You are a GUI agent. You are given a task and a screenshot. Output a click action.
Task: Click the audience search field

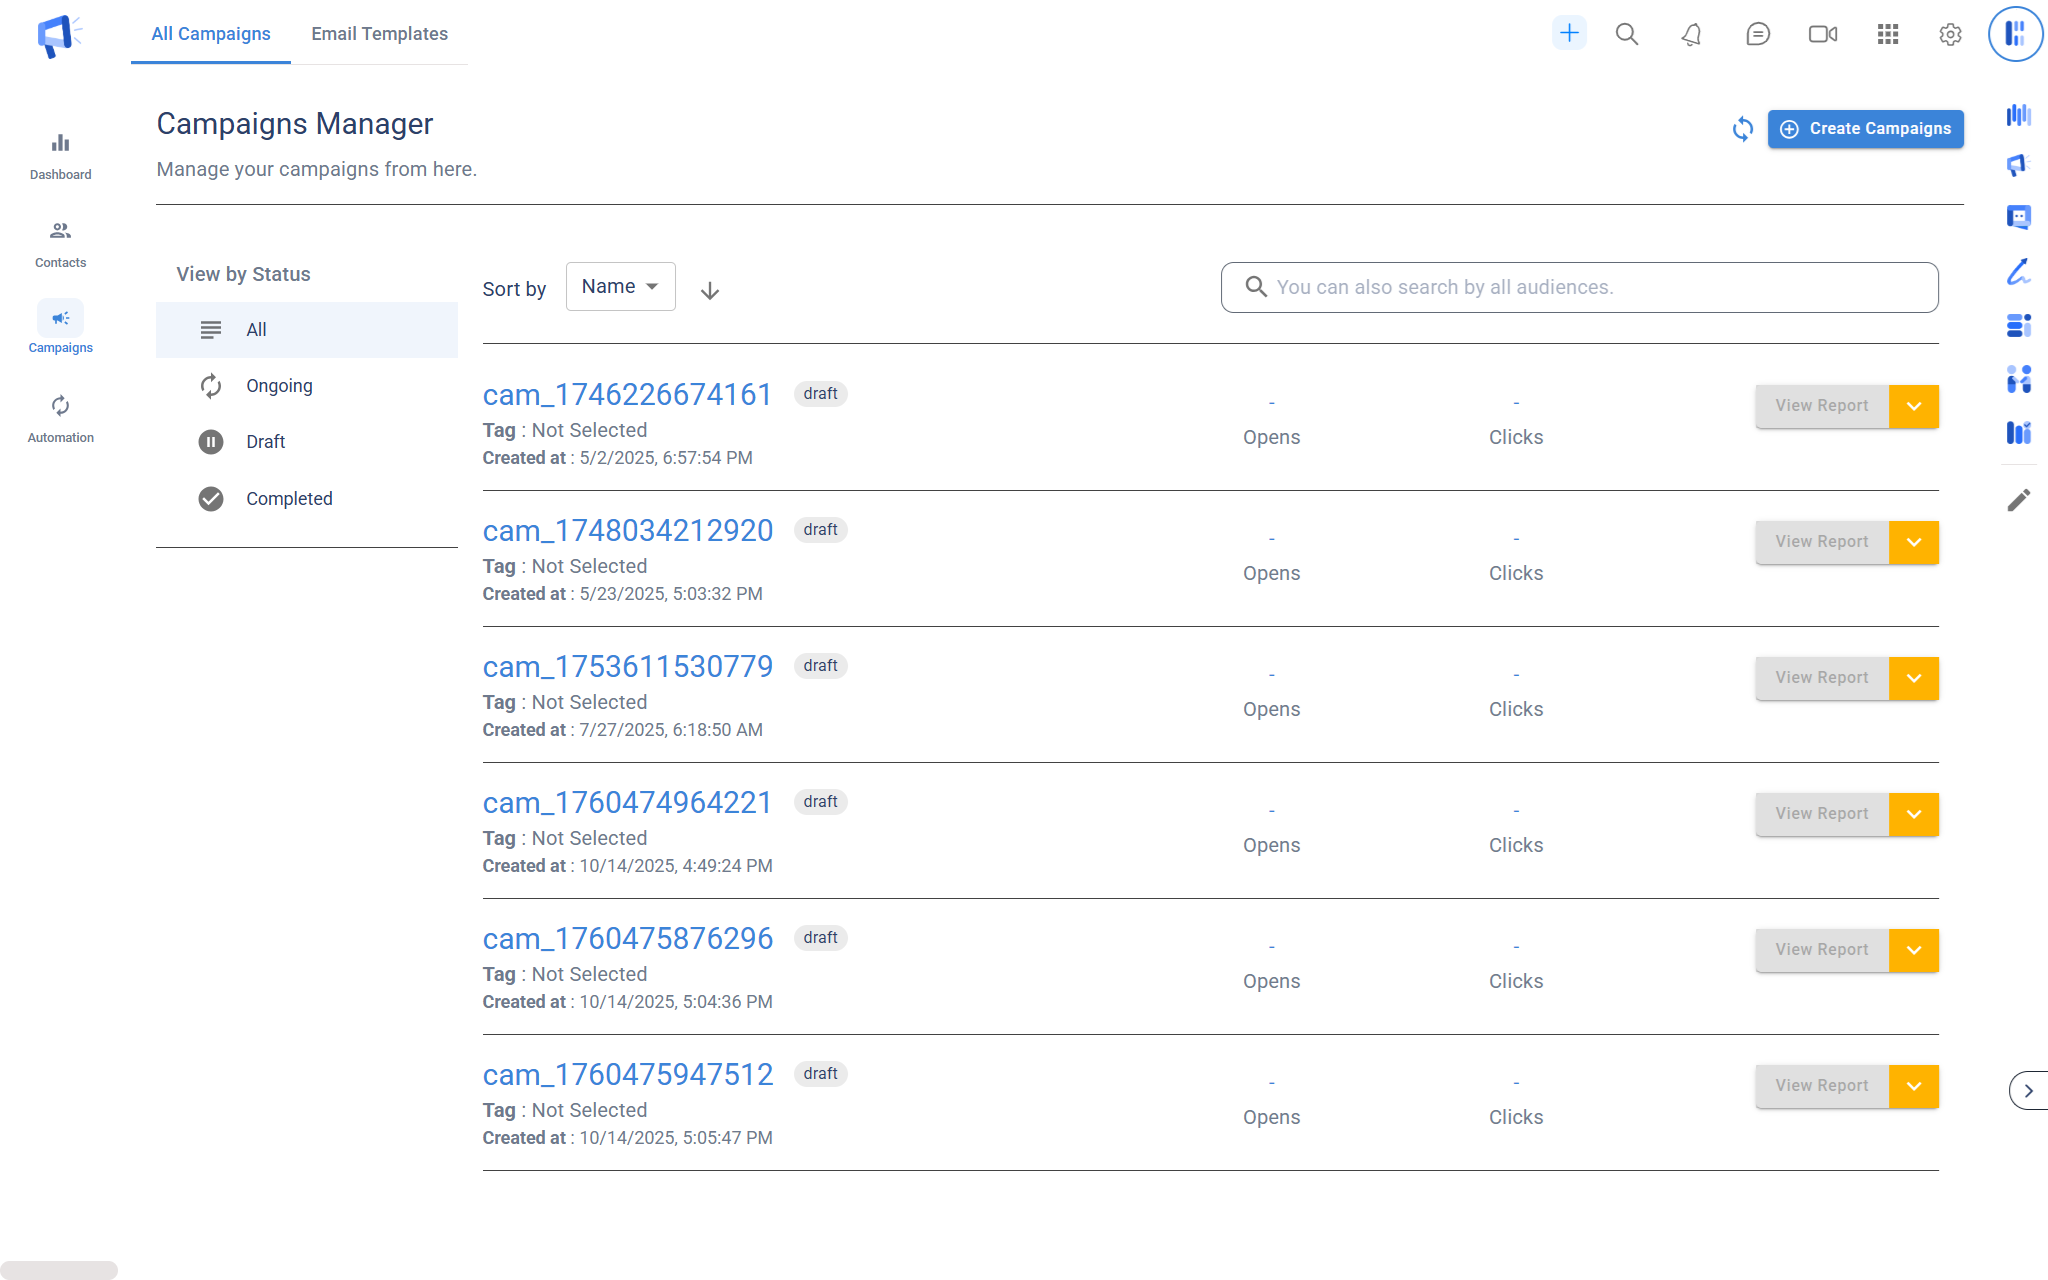1580,288
